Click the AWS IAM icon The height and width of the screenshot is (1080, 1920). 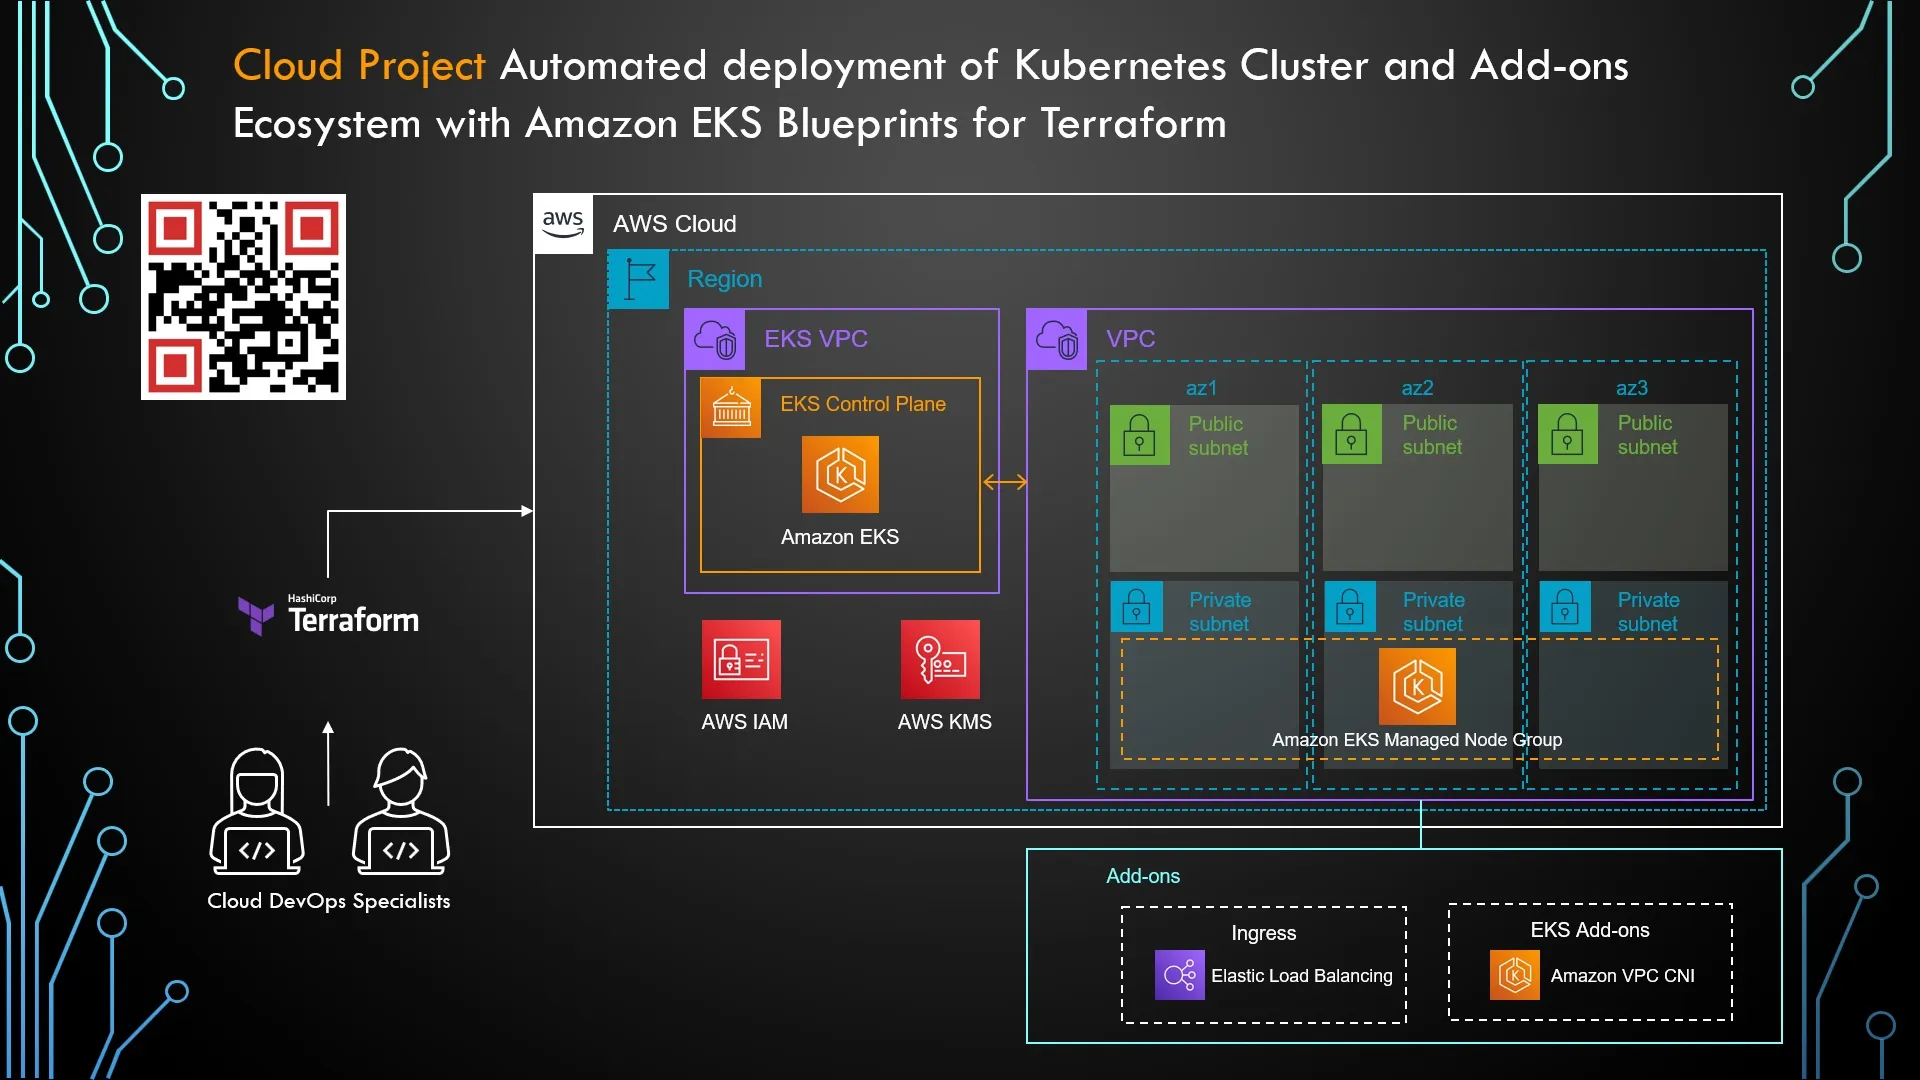(x=741, y=660)
